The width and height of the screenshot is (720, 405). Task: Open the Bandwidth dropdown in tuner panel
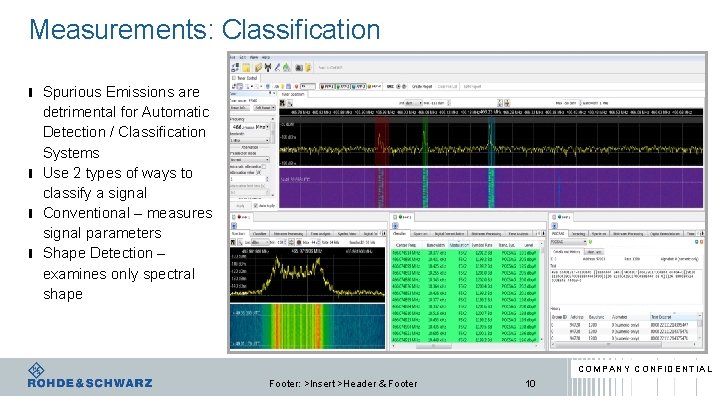coord(250,140)
